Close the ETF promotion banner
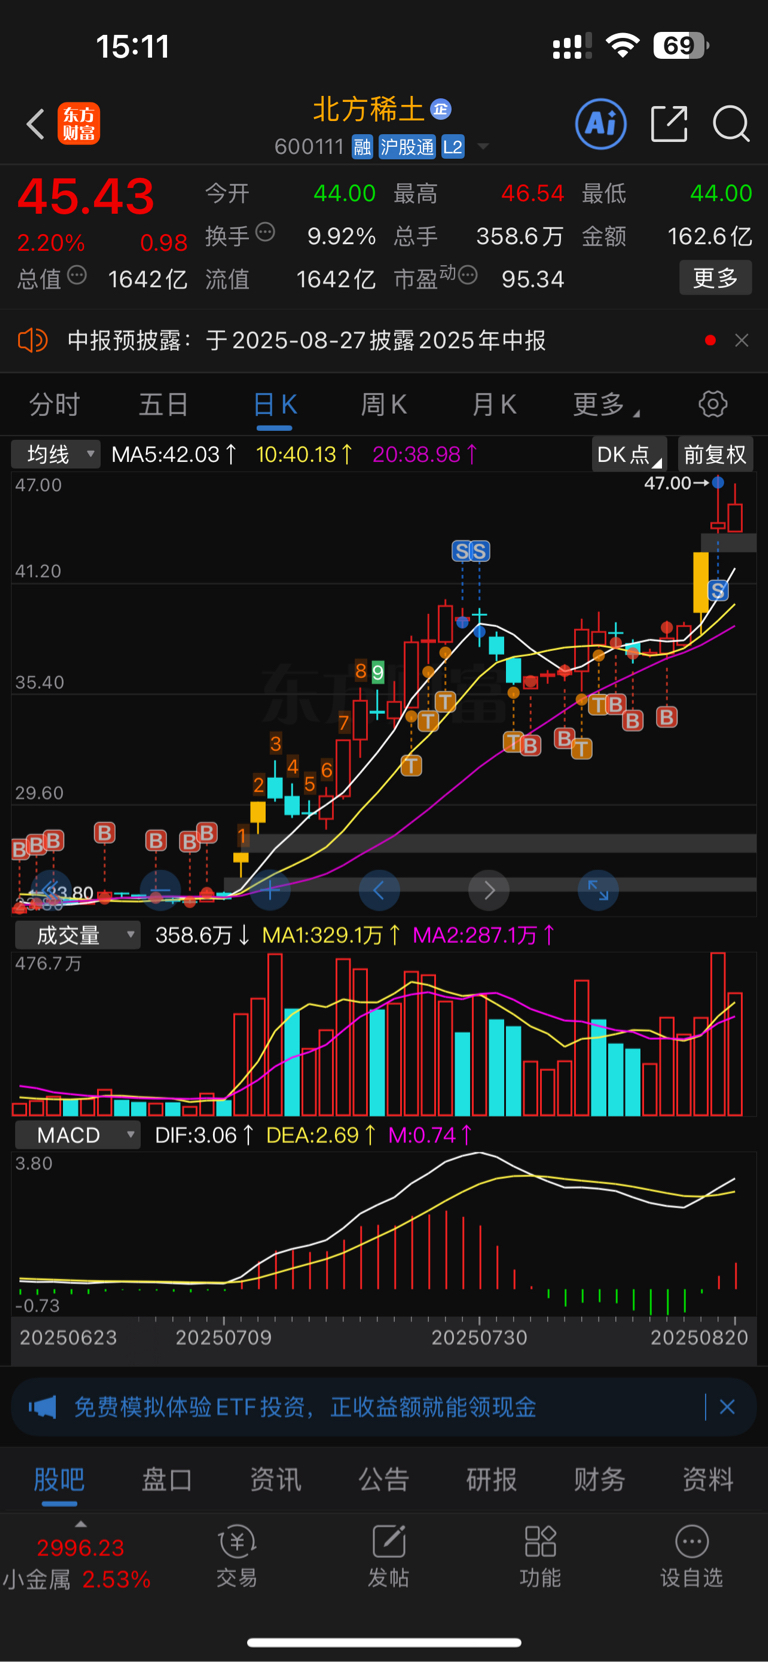This screenshot has width=768, height=1662. (727, 1407)
